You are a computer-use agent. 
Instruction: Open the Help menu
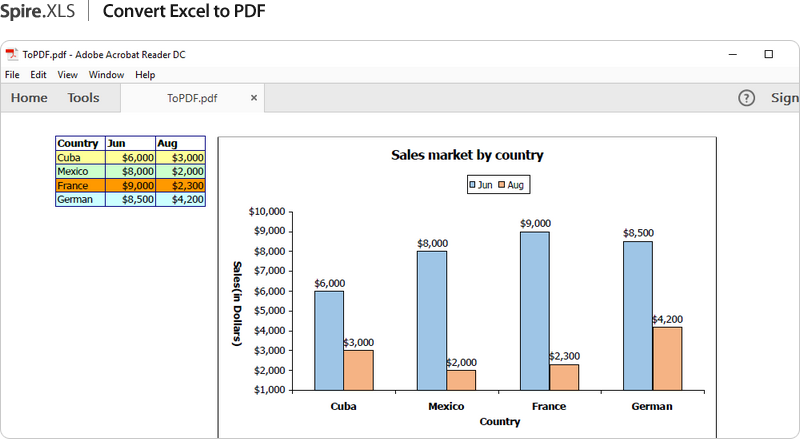pyautogui.click(x=145, y=75)
